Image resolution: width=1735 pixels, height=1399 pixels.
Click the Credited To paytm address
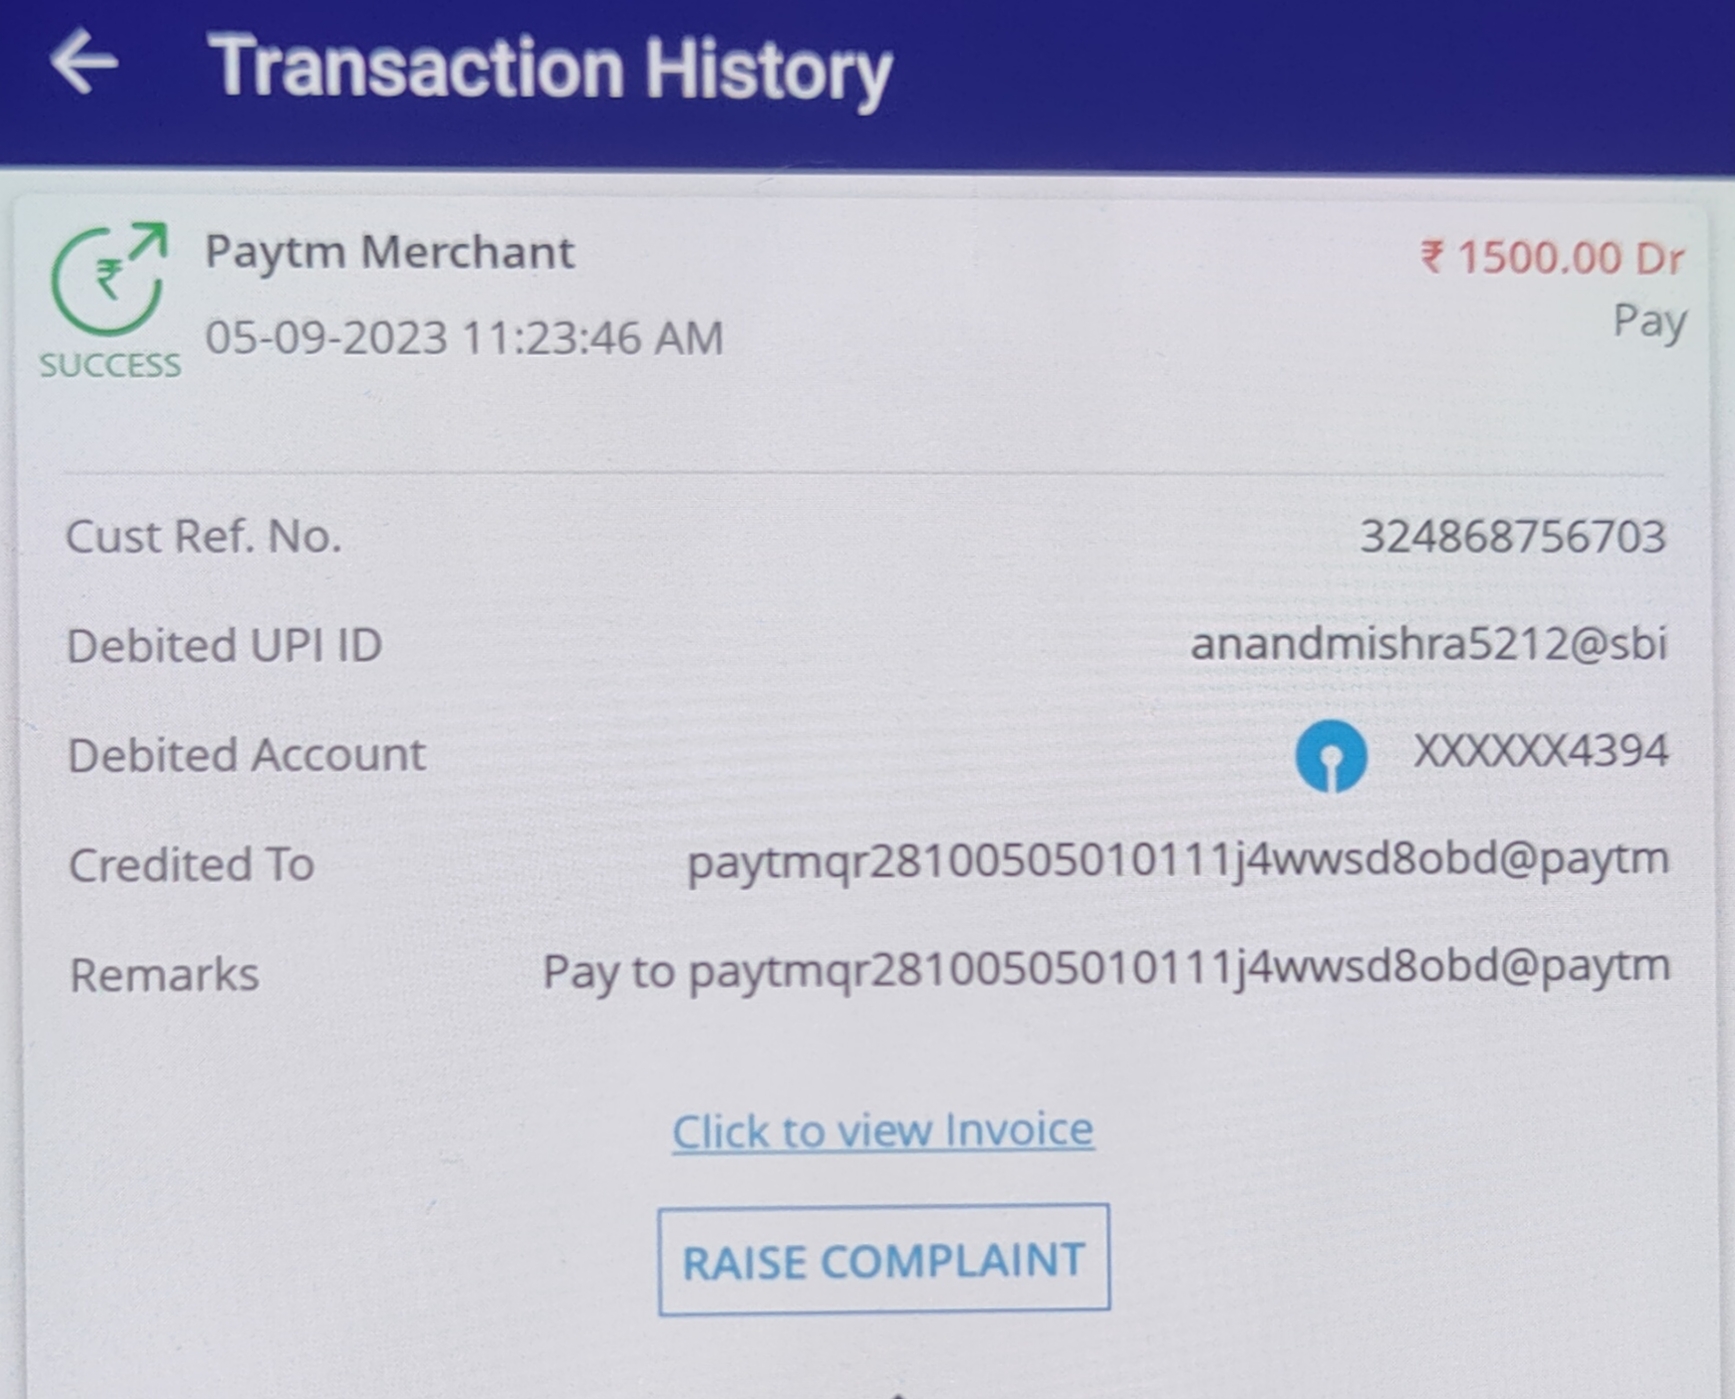(1179, 861)
